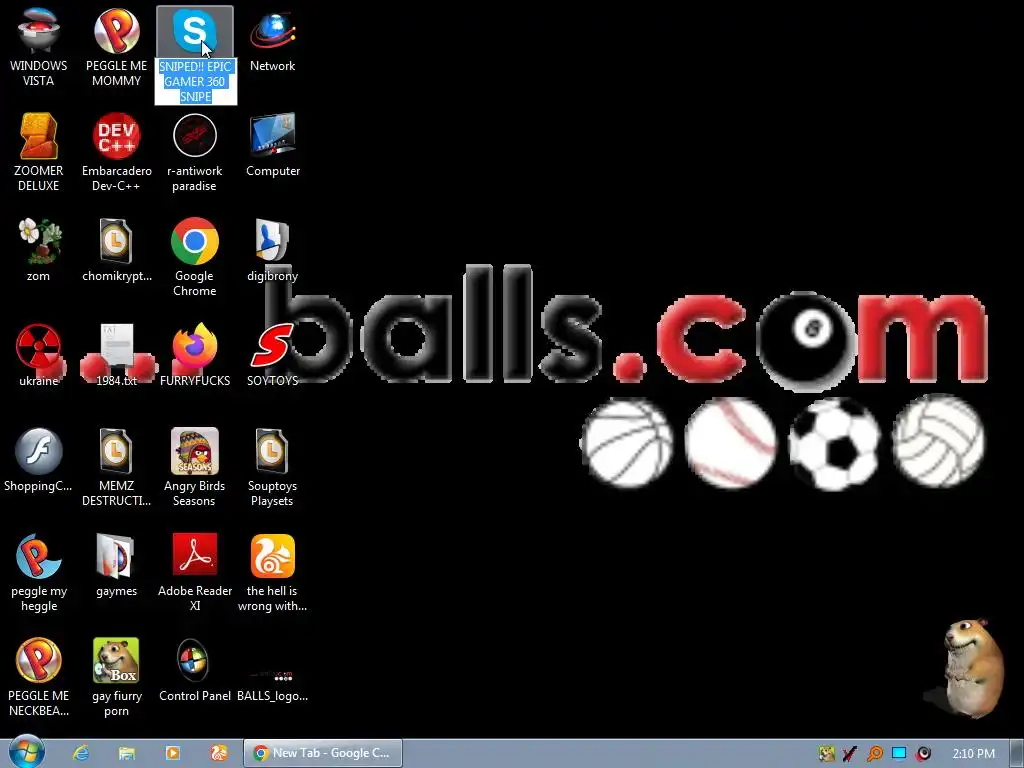The height and width of the screenshot is (768, 1024).
Task: Select the hamster Box desktop icon
Action: pyautogui.click(x=116, y=661)
